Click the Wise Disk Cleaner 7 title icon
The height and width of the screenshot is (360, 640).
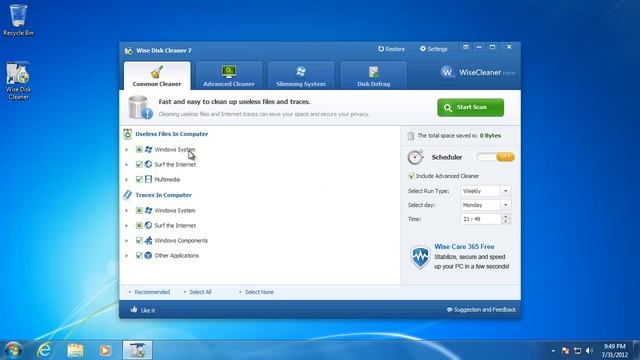point(129,51)
